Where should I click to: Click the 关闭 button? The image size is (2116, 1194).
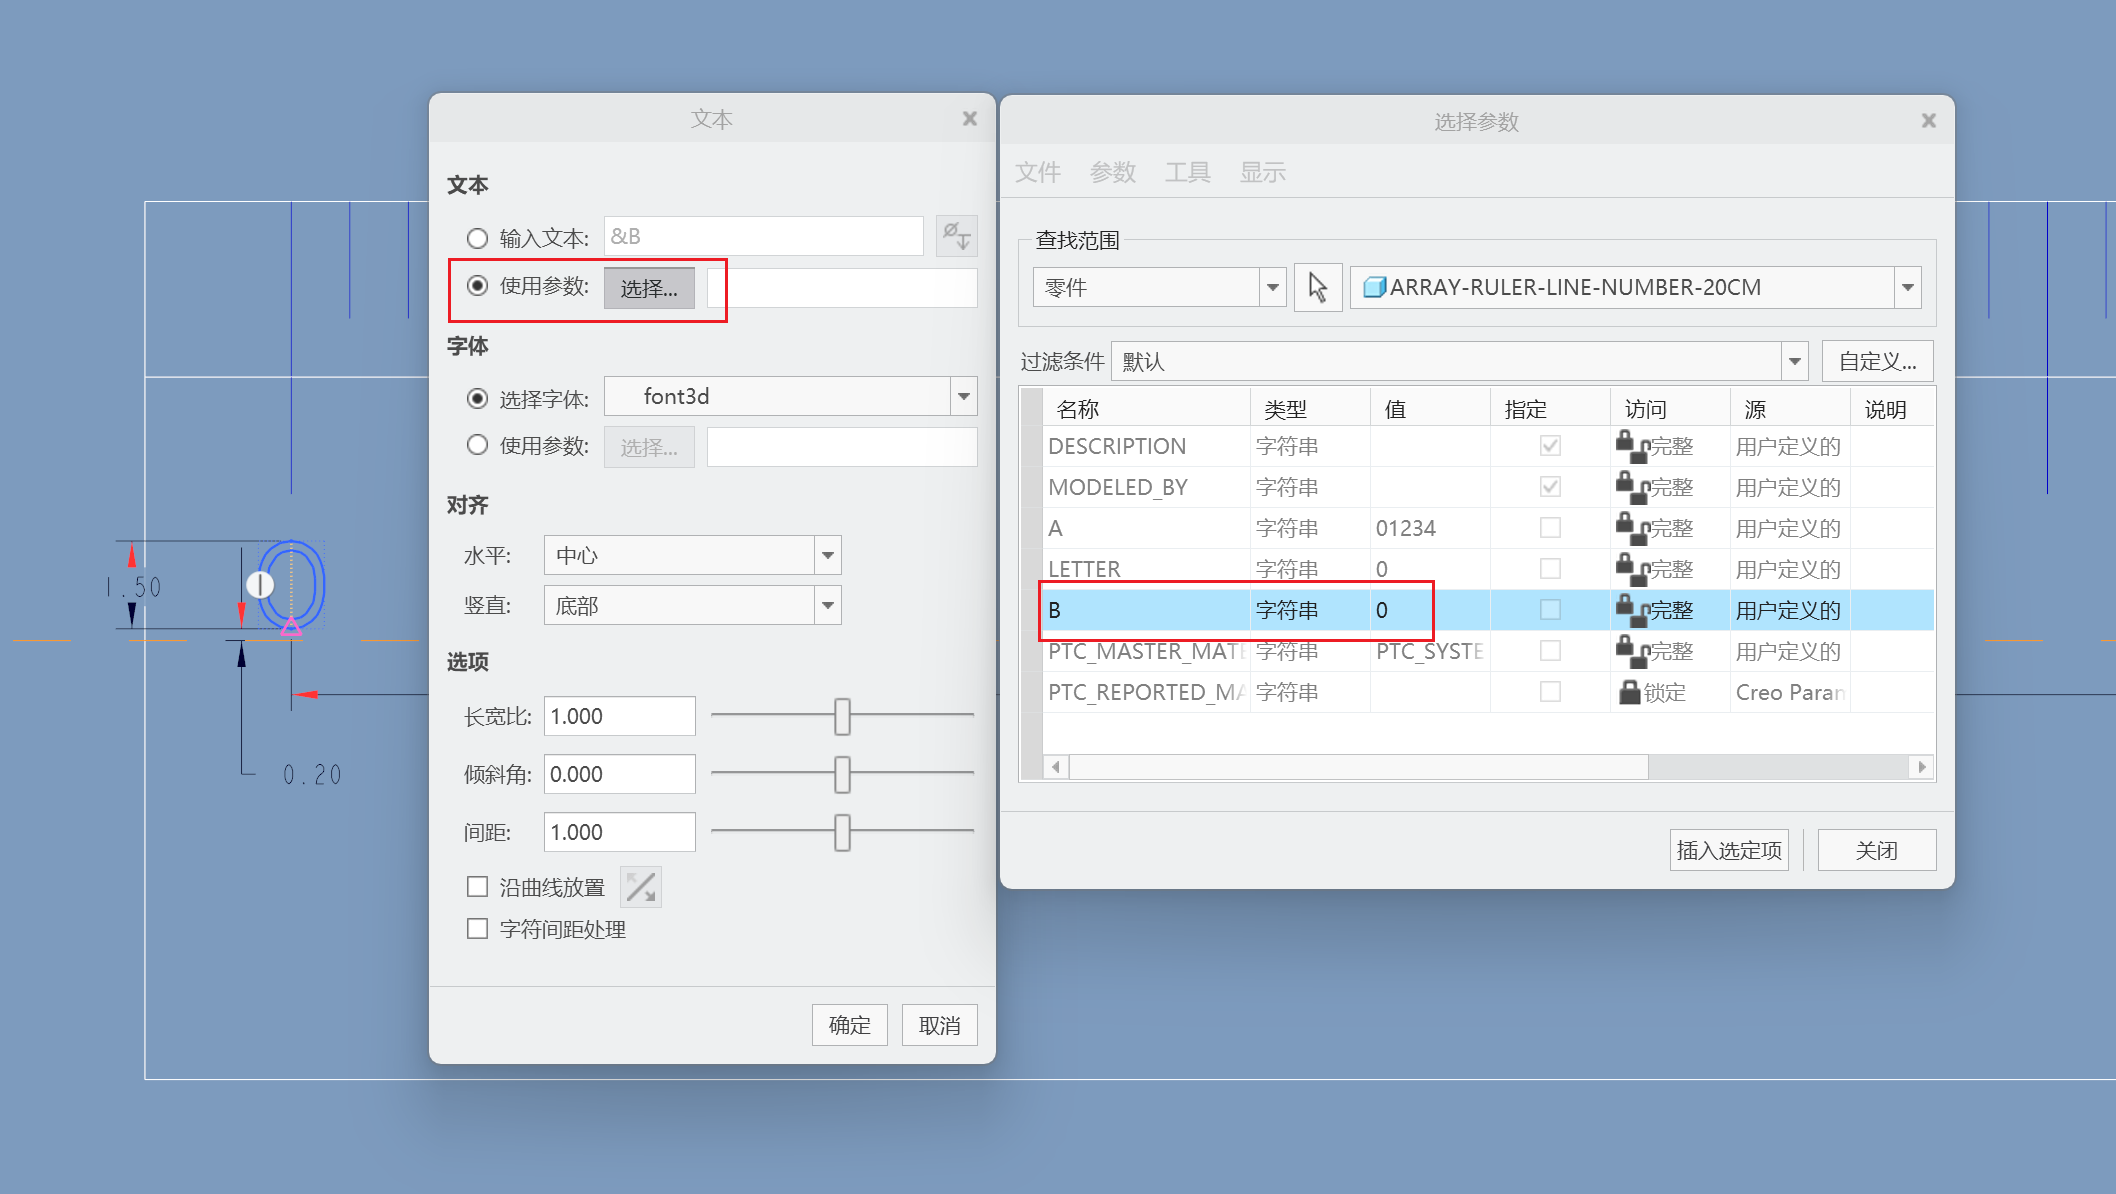pyautogui.click(x=1877, y=850)
